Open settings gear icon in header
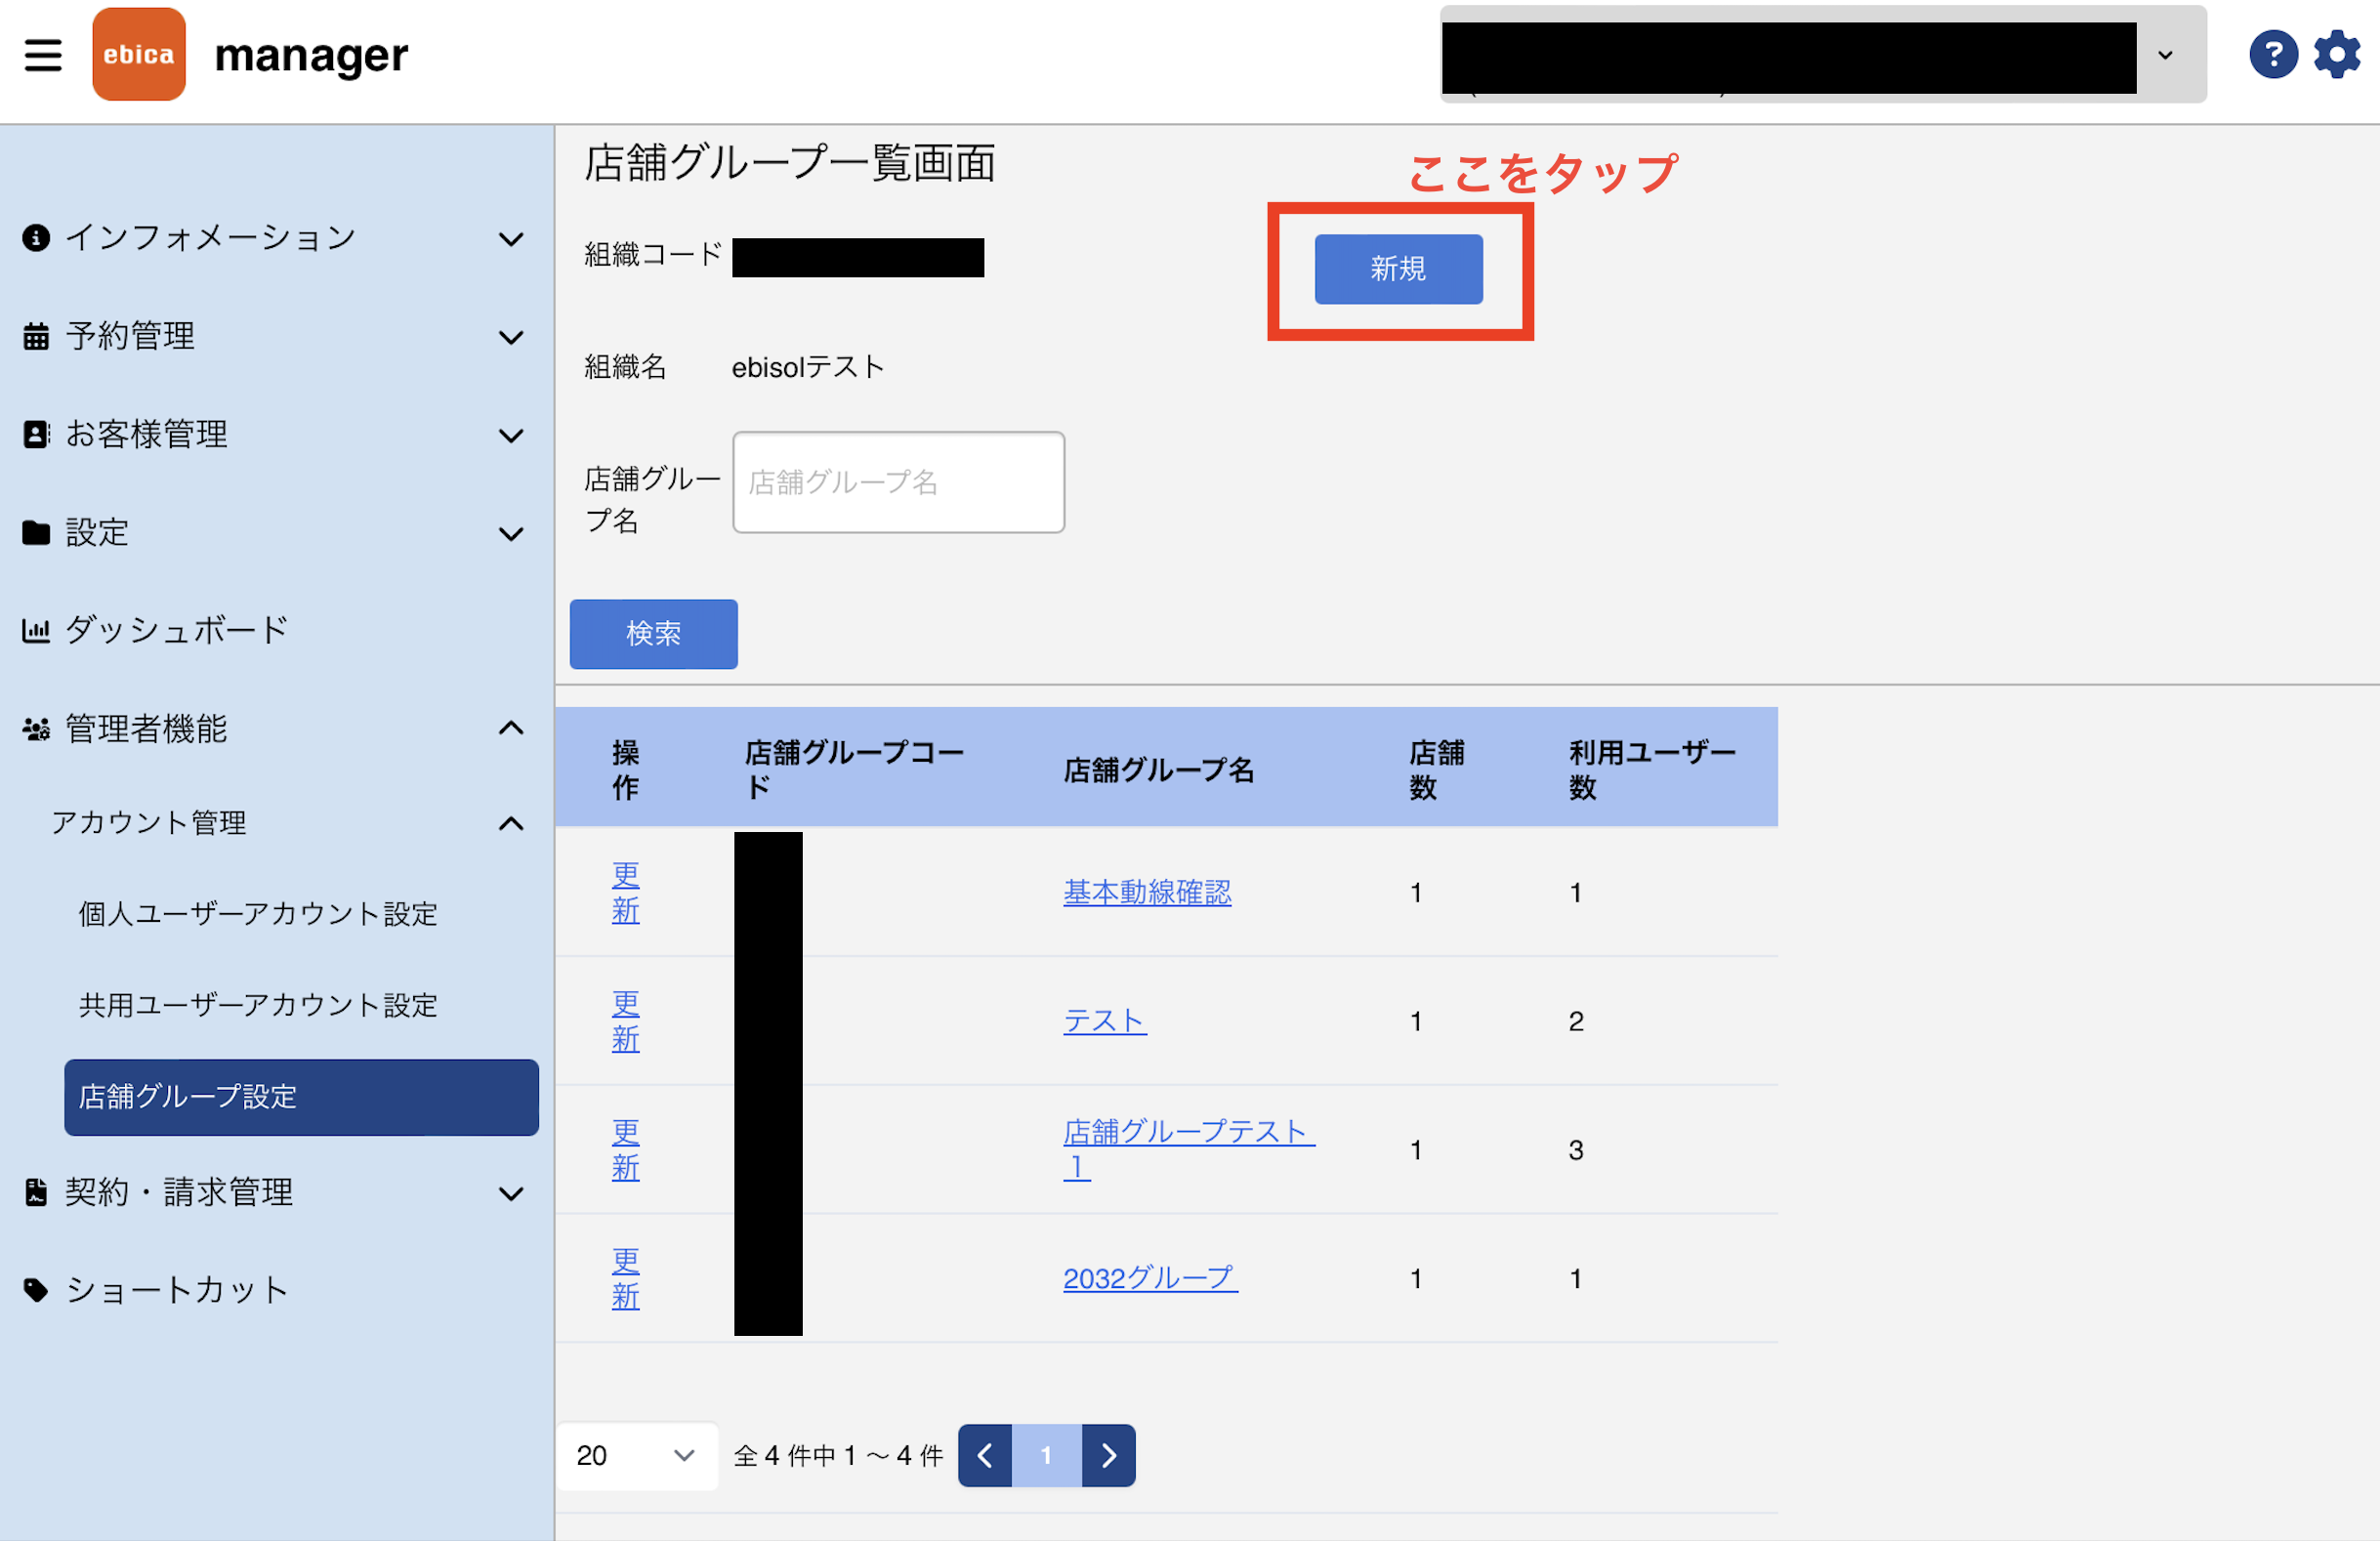The height and width of the screenshot is (1541, 2380). tap(2337, 54)
